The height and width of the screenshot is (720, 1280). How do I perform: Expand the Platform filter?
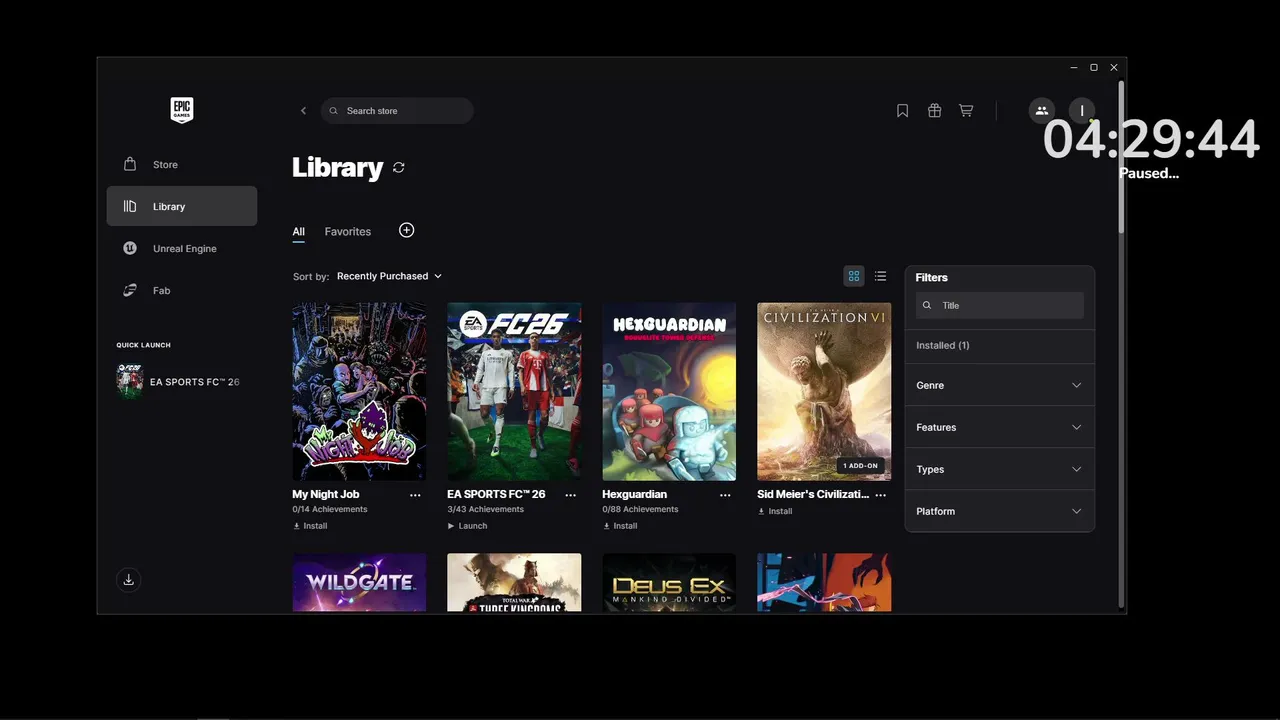click(x=1000, y=511)
